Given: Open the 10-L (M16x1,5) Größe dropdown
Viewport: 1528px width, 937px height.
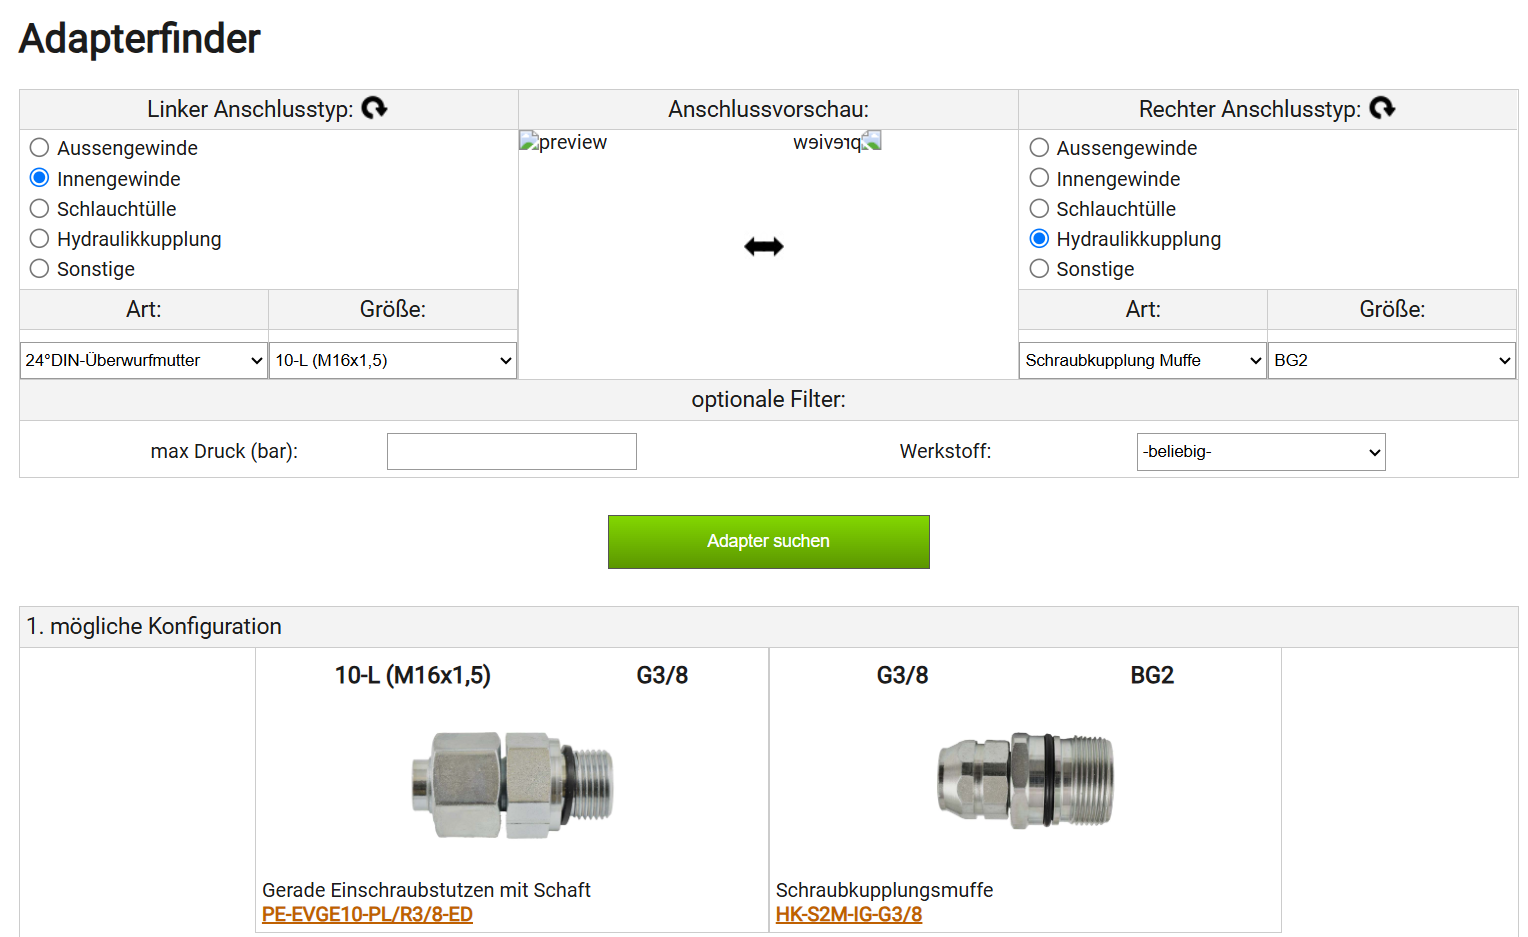Looking at the screenshot, I should coord(393,360).
